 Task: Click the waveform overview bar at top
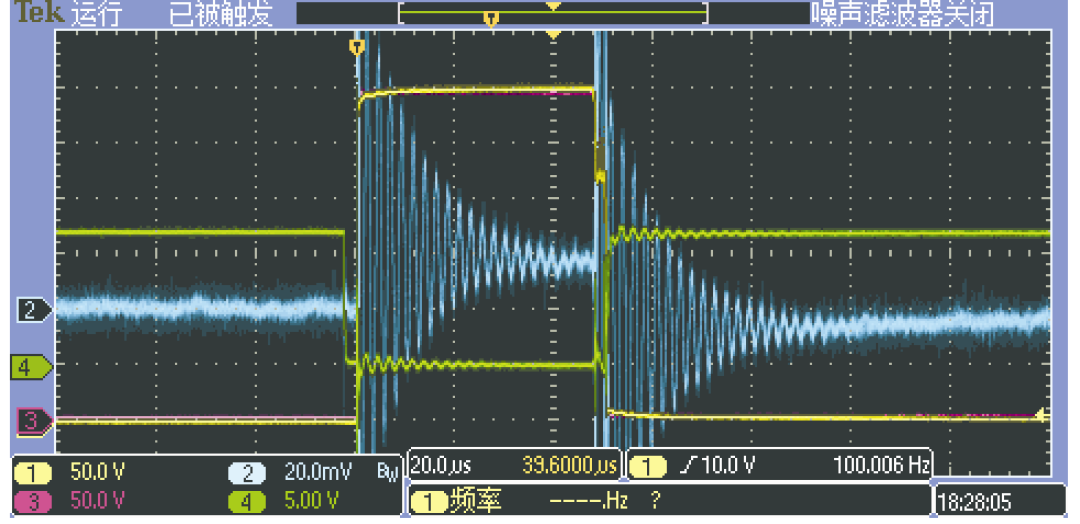(552, 13)
